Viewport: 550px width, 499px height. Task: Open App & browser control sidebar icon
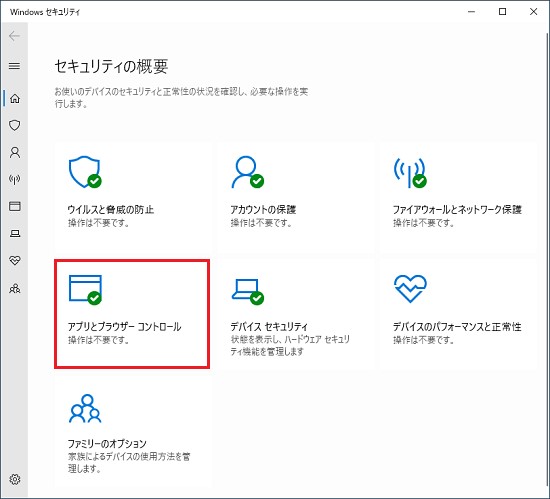coord(14,206)
